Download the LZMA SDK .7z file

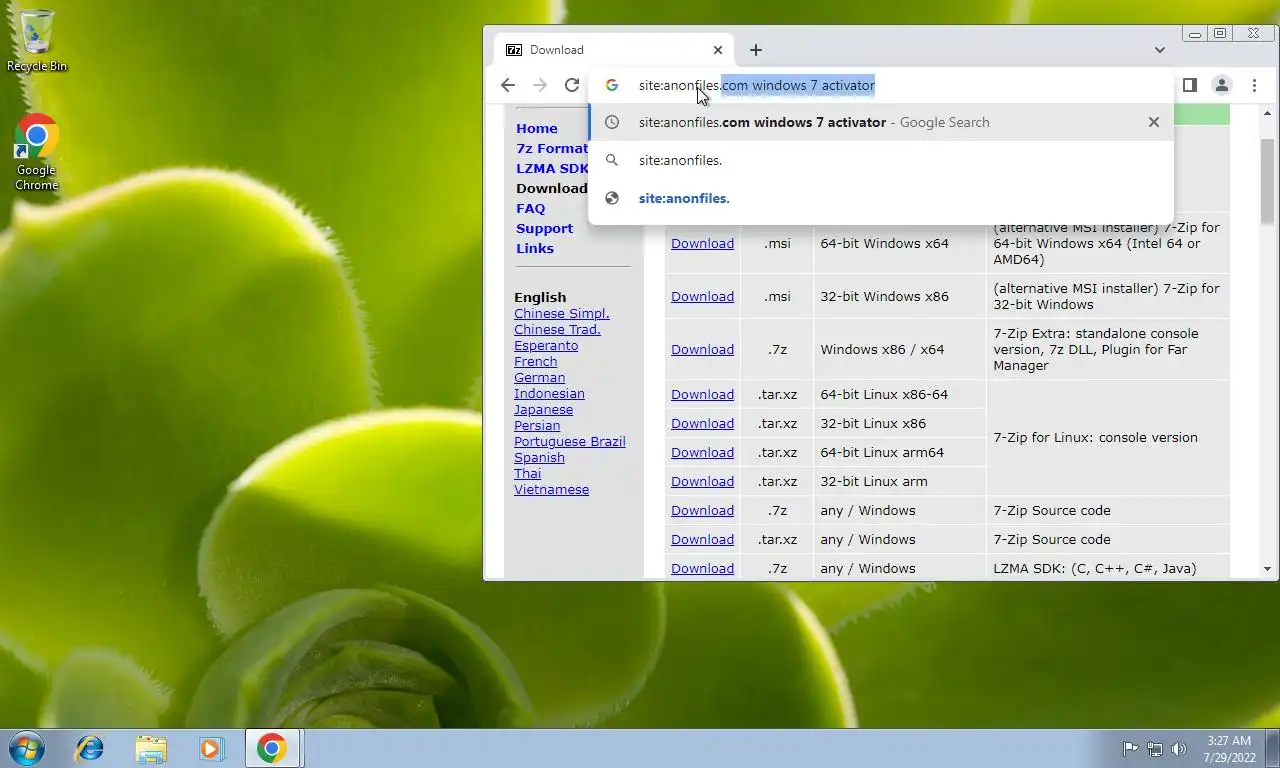click(x=702, y=568)
